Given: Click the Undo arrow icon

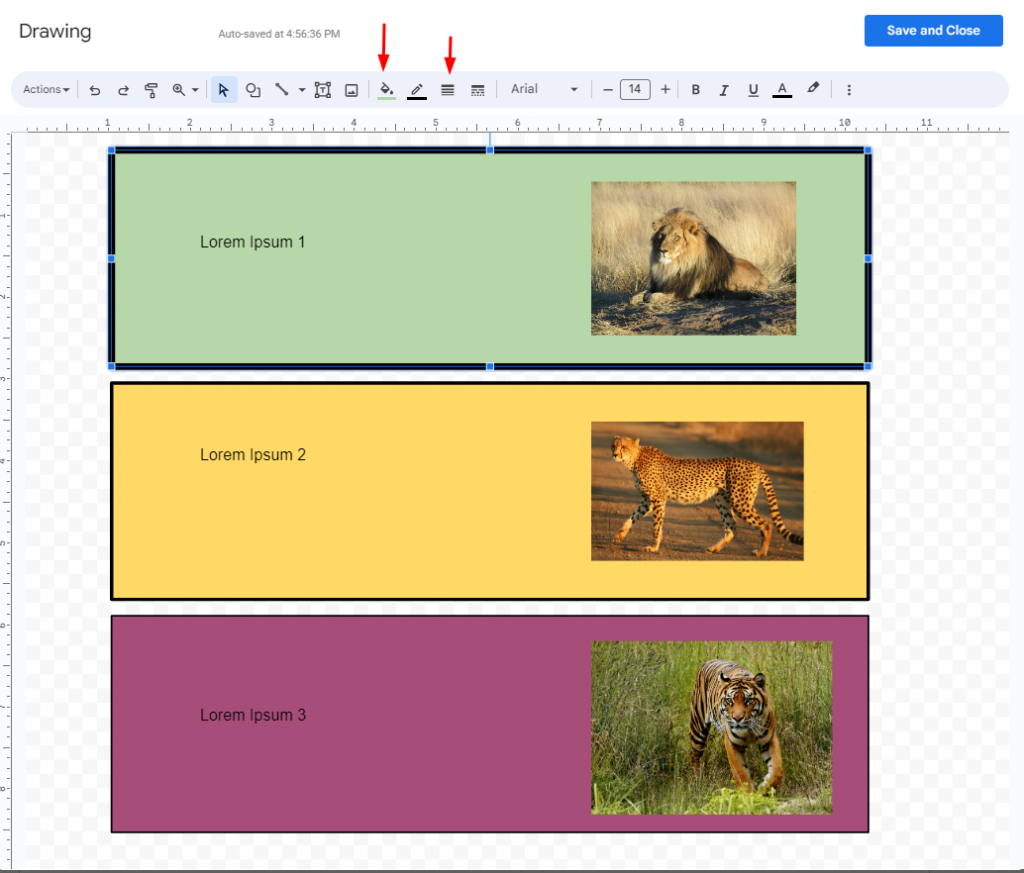Looking at the screenshot, I should 95,90.
